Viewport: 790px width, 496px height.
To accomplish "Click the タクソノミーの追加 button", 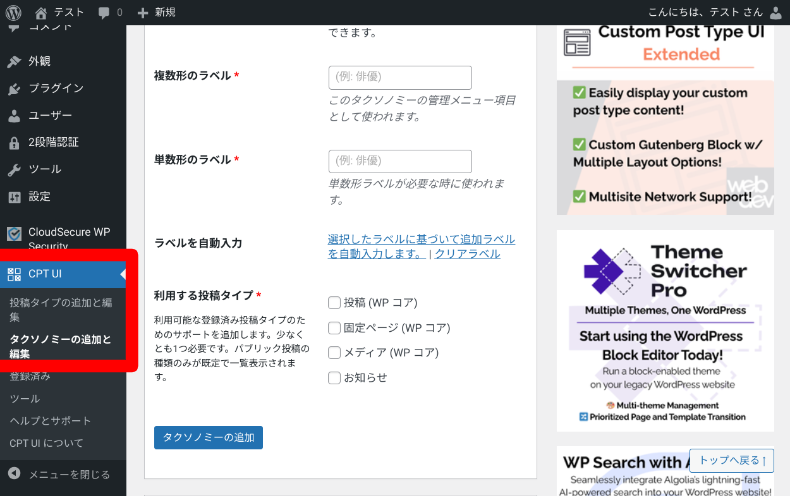I will point(208,438).
